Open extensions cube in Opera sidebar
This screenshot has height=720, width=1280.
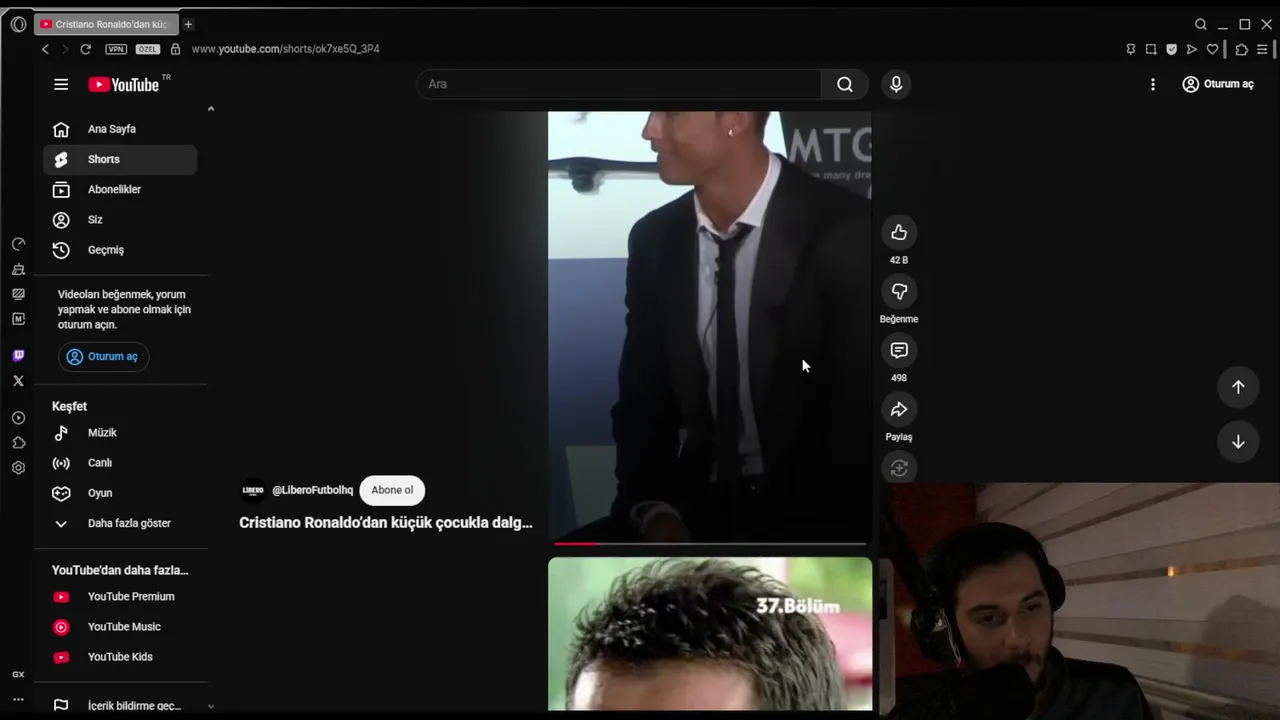coord(18,443)
